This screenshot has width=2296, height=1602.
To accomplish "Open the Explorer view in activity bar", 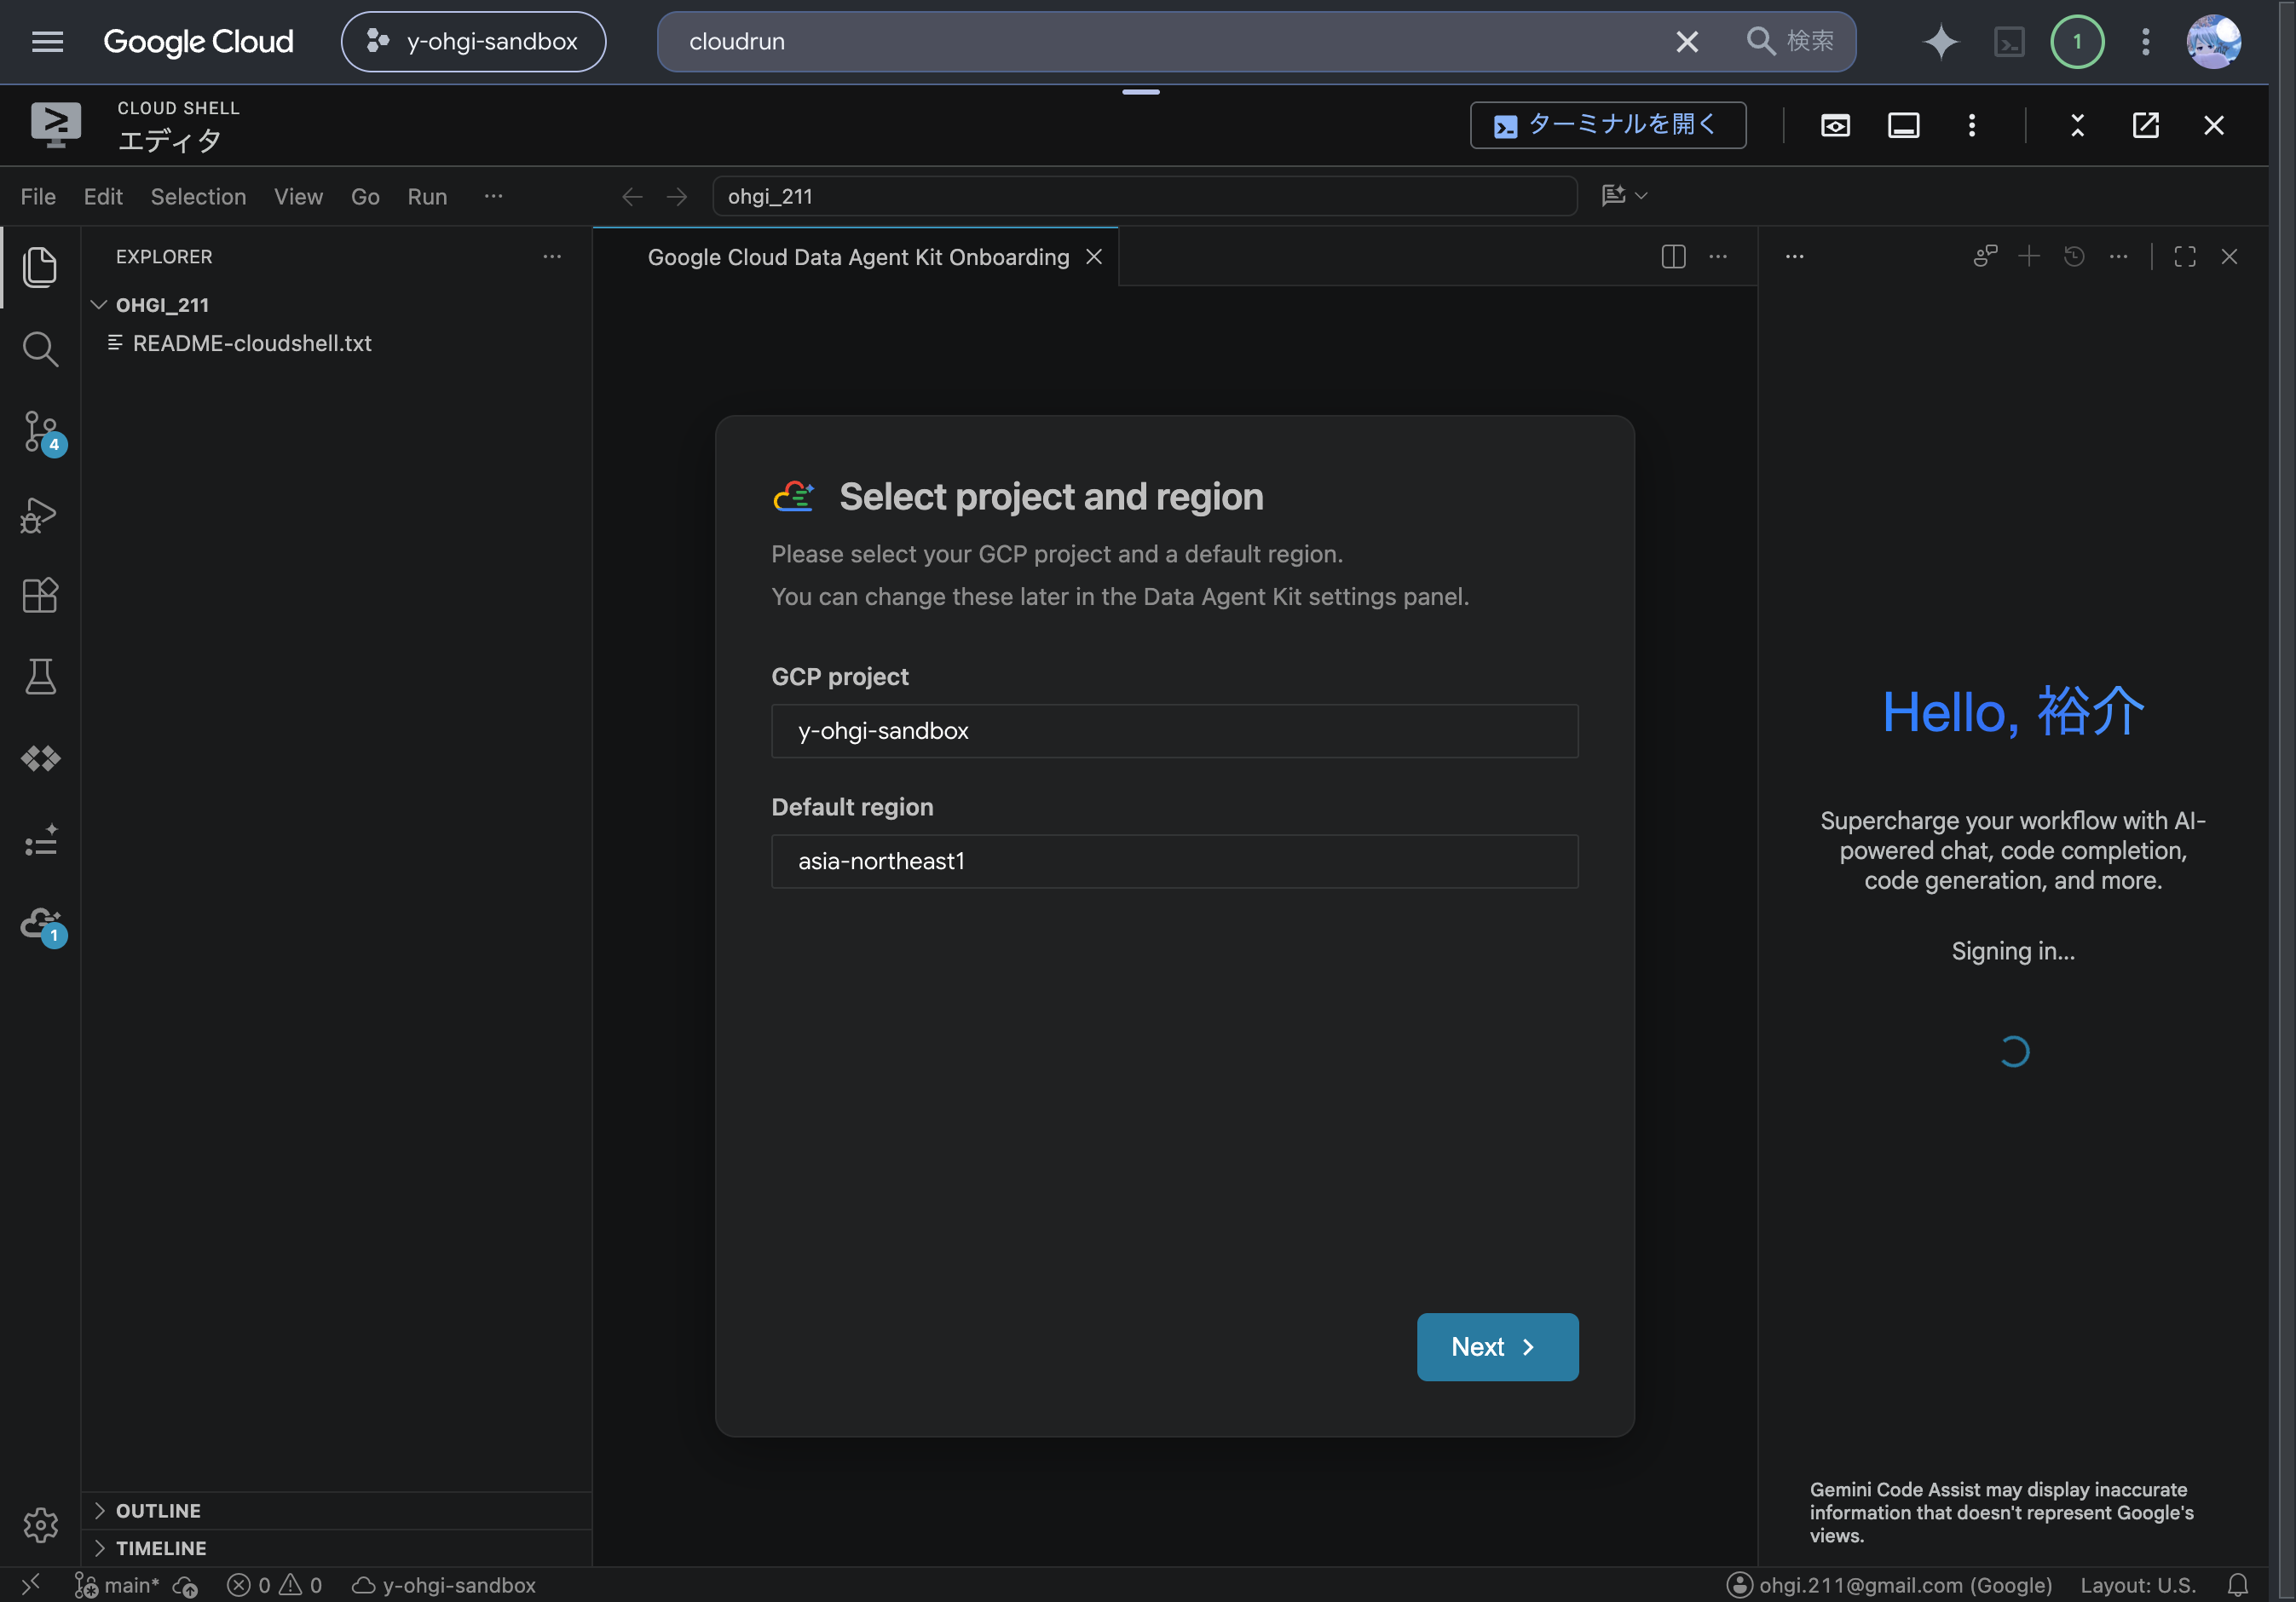I will 40,267.
